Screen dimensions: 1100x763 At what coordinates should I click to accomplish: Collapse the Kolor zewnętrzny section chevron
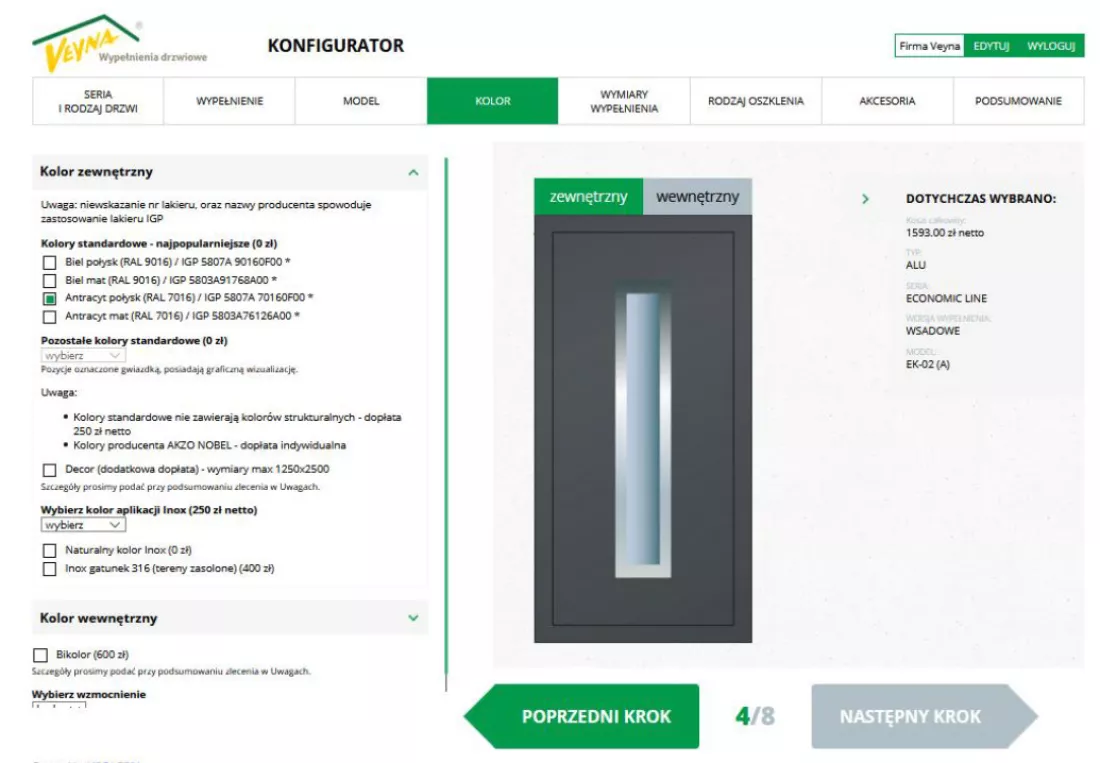pyautogui.click(x=413, y=172)
